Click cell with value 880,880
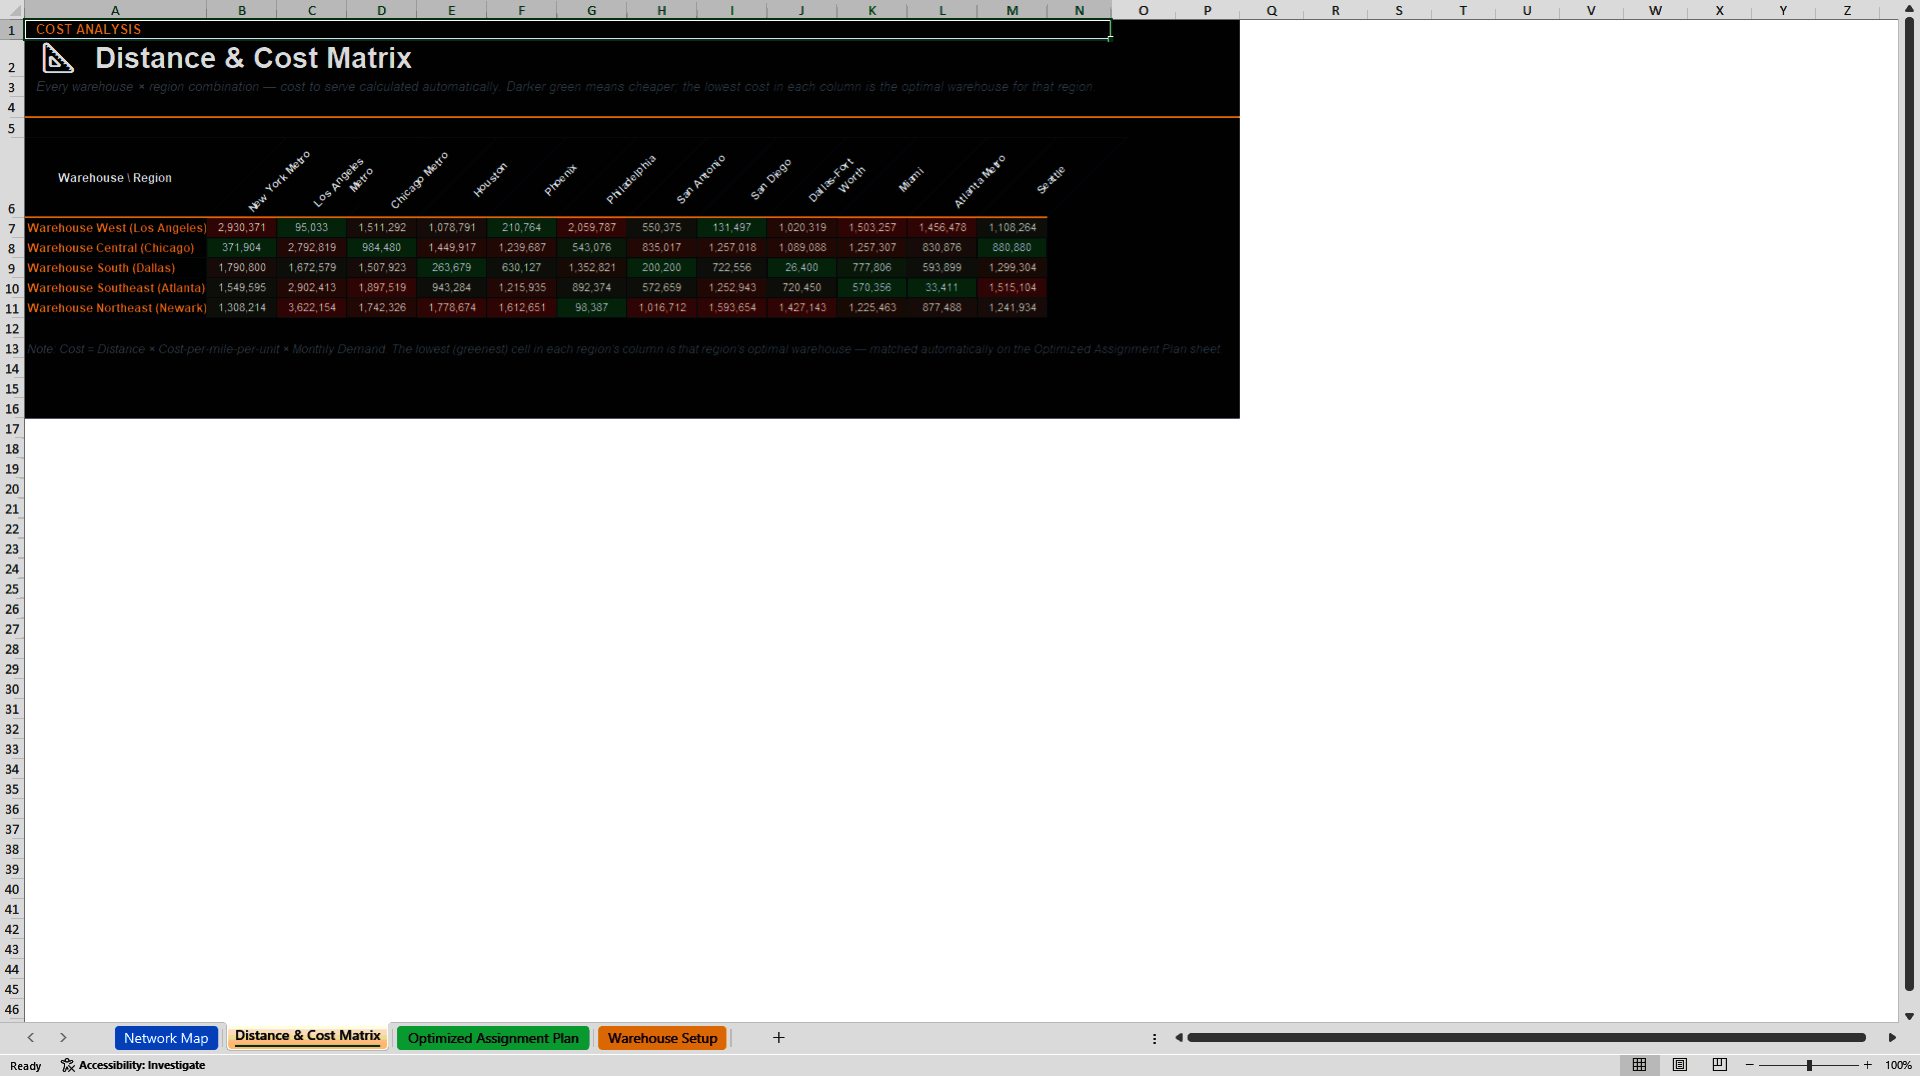 tap(1012, 248)
